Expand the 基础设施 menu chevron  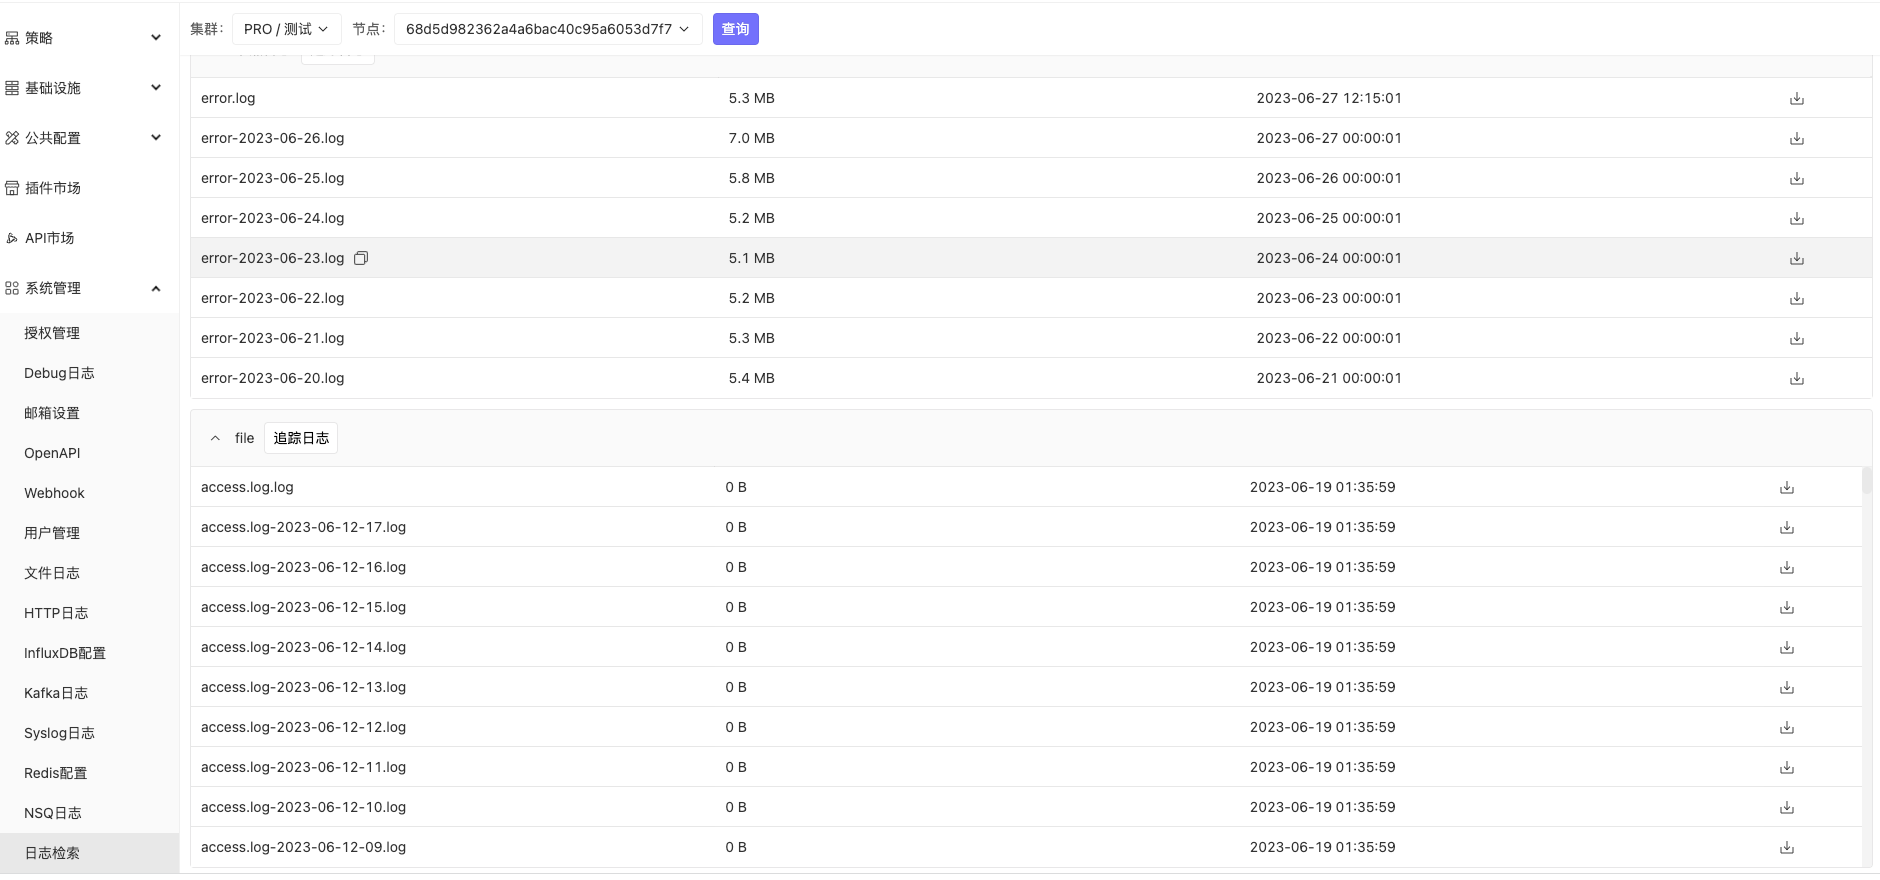click(156, 88)
